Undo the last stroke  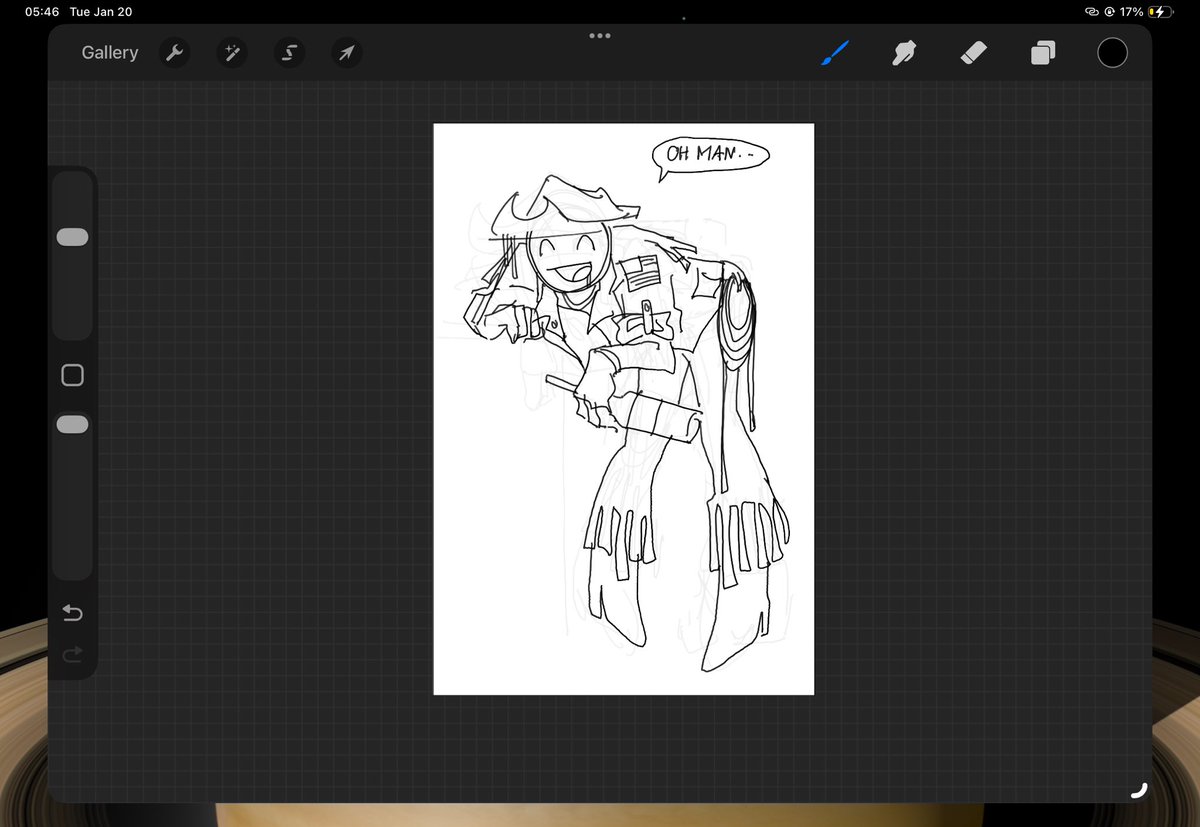click(73, 613)
